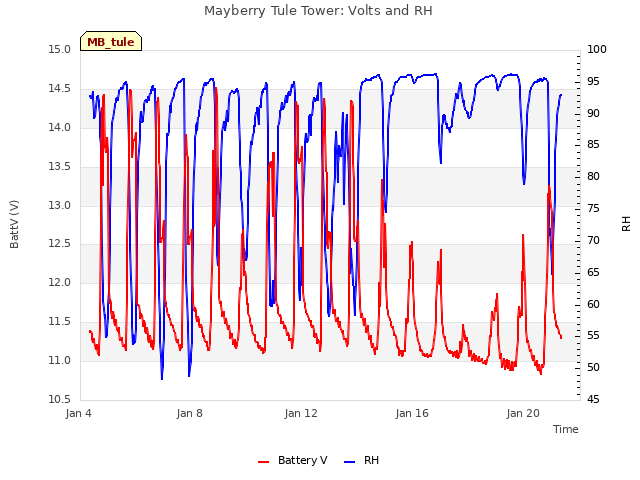Click the 12.5 left axis value
This screenshot has height=480, width=640.
point(59,244)
